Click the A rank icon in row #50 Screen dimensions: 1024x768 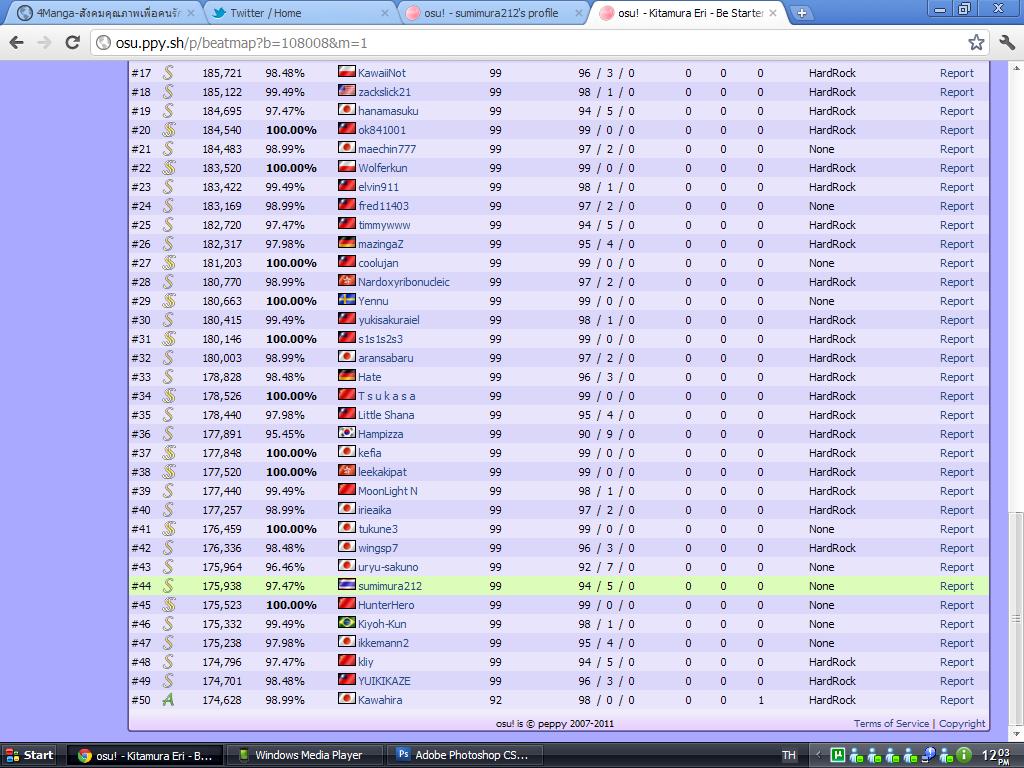[168, 699]
